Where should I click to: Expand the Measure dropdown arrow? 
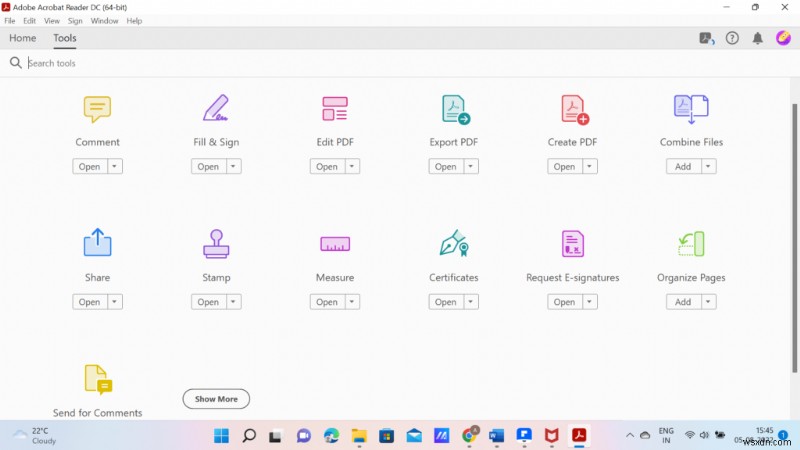pos(352,302)
